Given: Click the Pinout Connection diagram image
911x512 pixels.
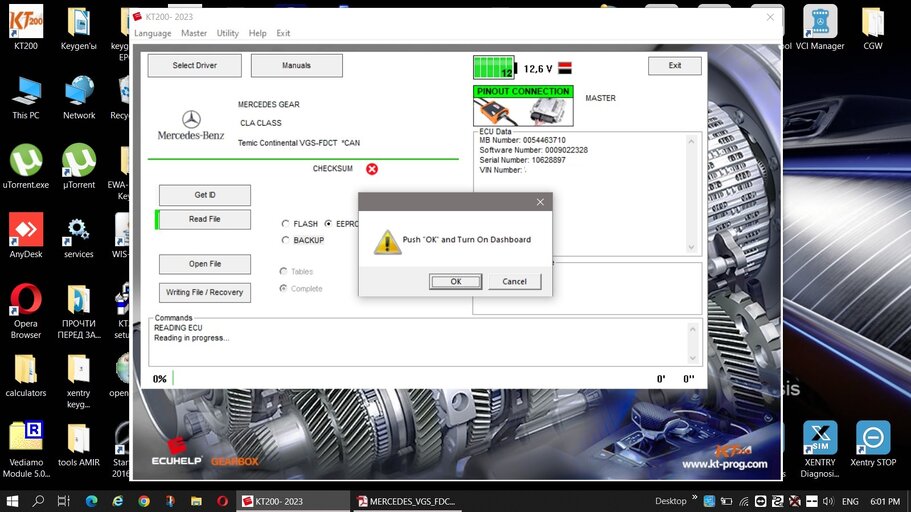Looking at the screenshot, I should [523, 112].
